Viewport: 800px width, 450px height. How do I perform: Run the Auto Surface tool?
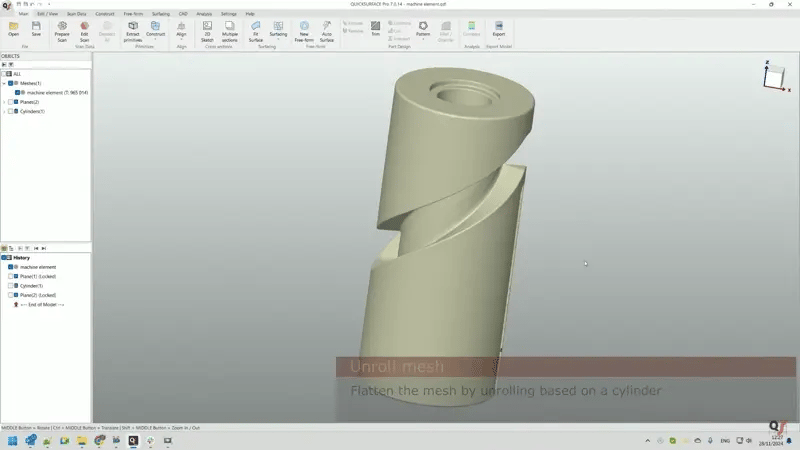327,27
